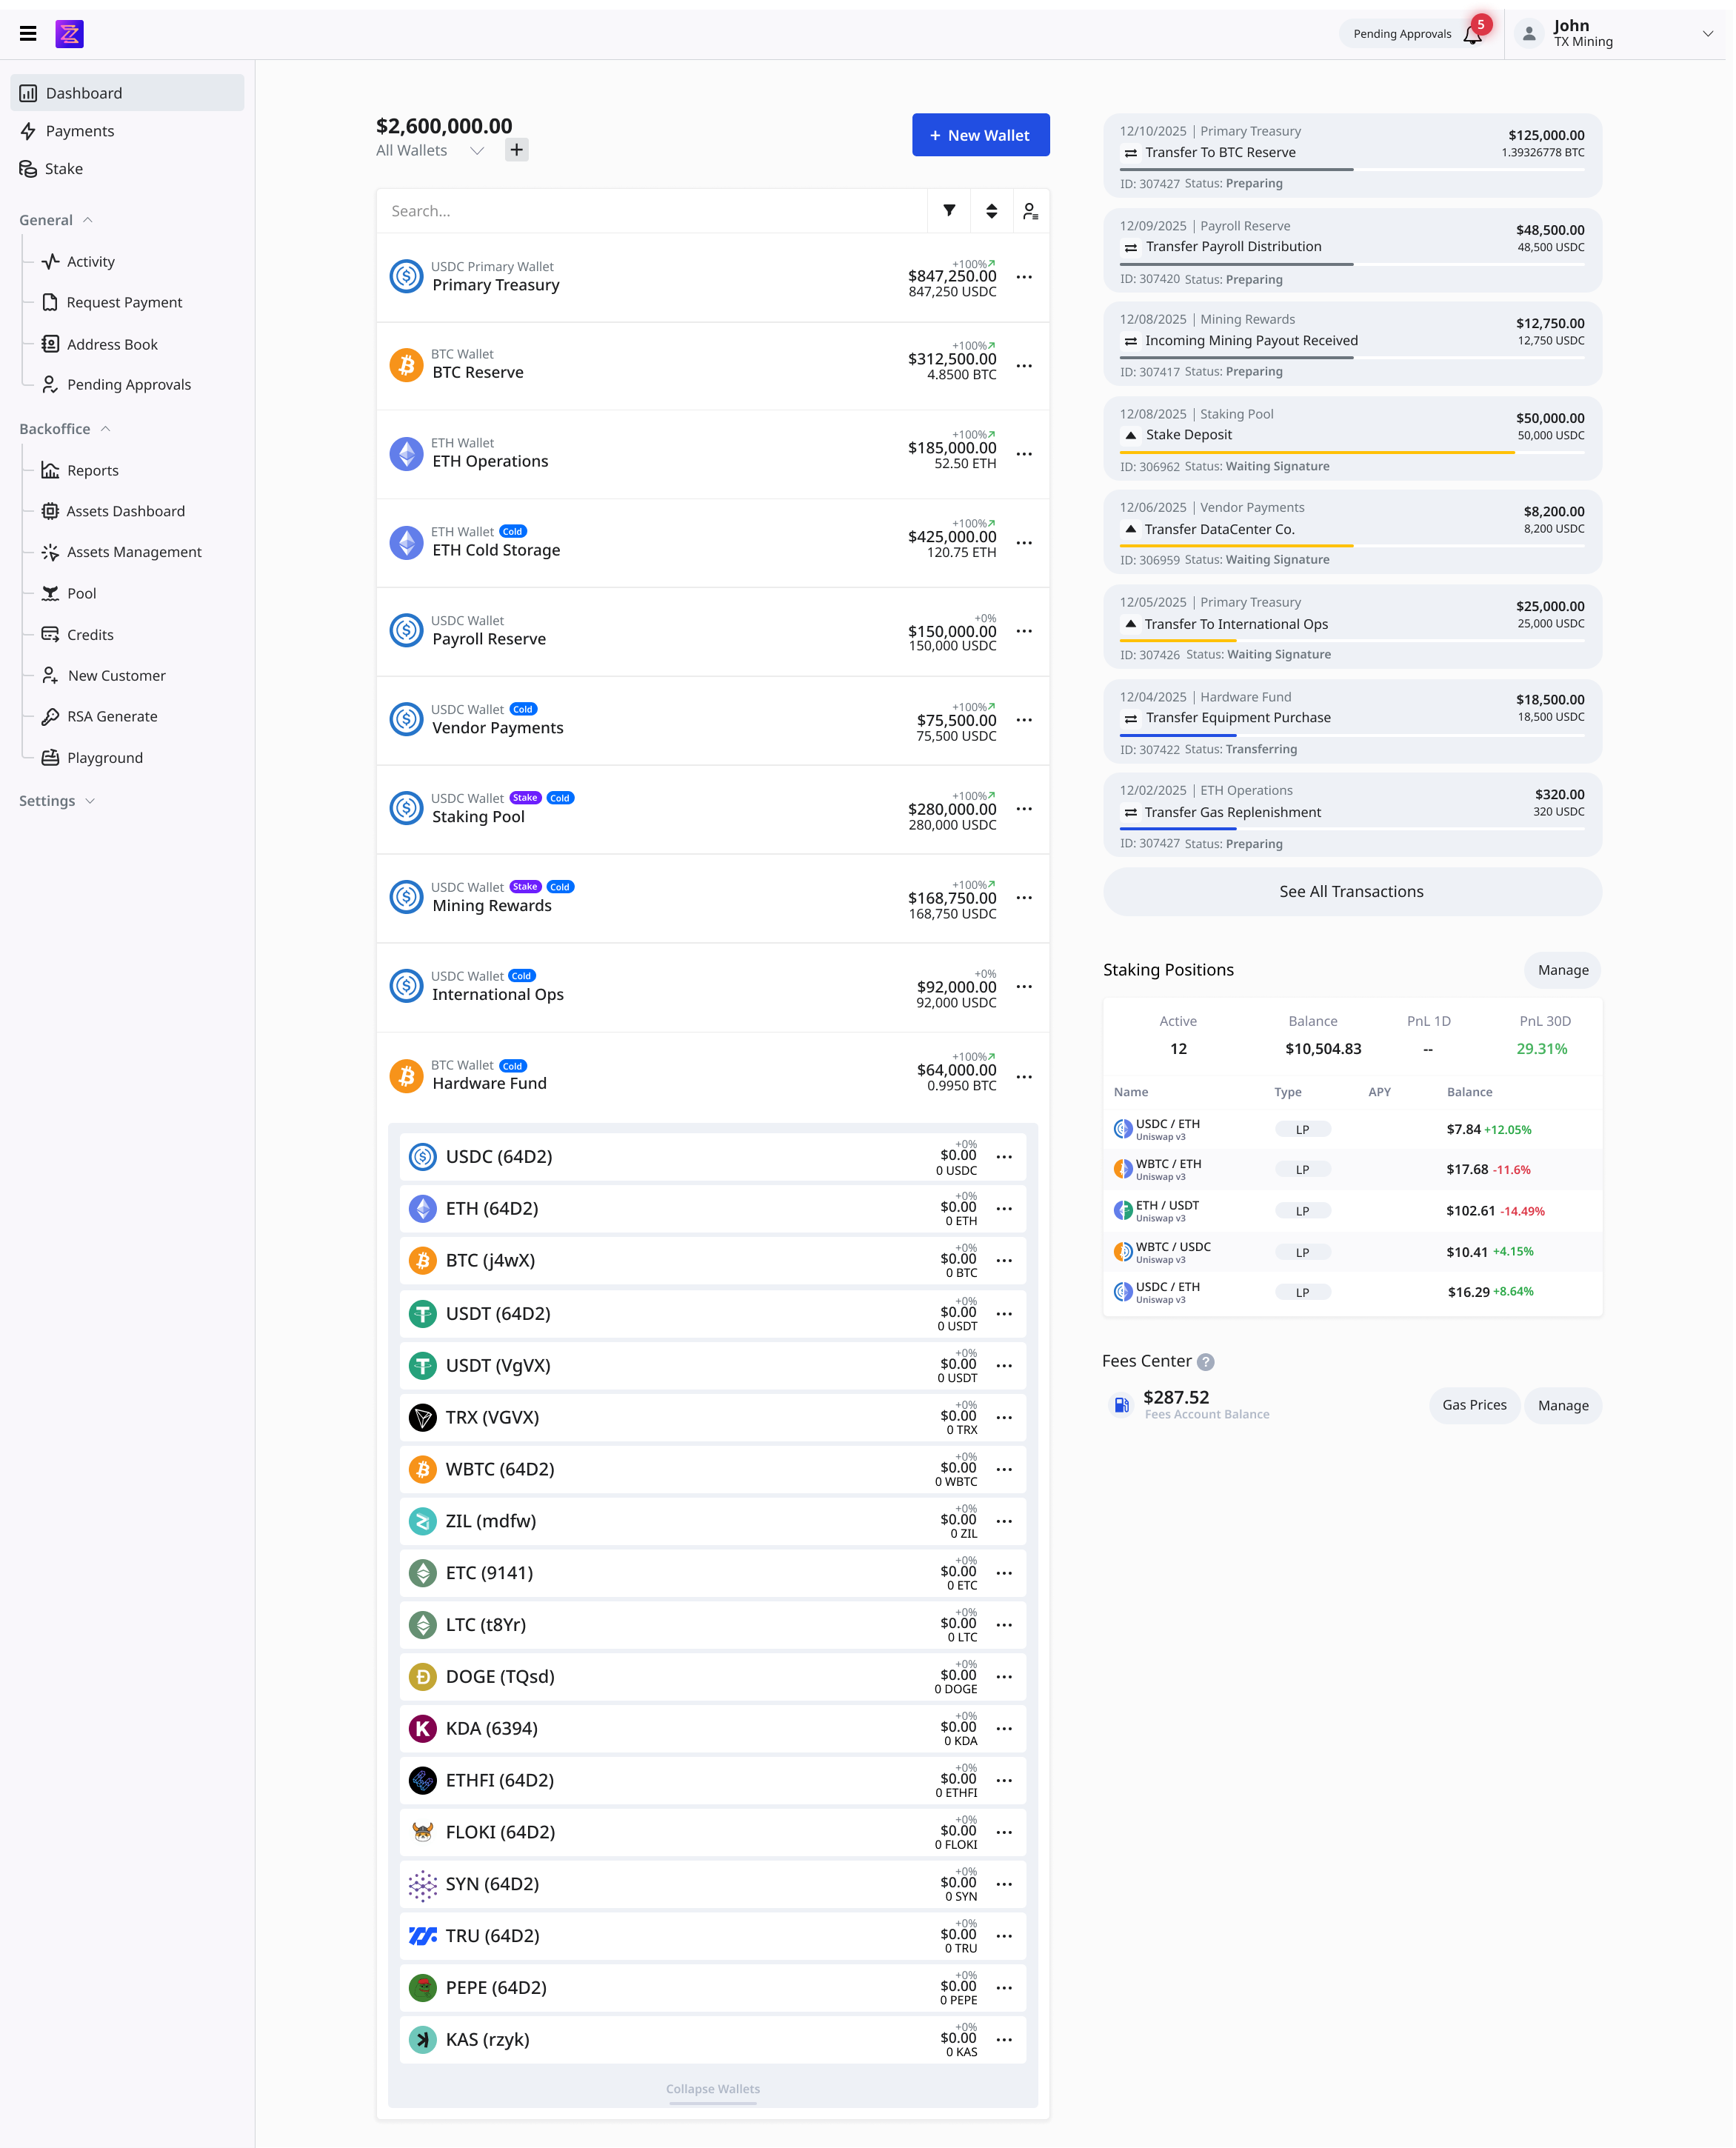Click the plus icon next to All Wallets
This screenshot has height=2148, width=1736.
pos(516,150)
